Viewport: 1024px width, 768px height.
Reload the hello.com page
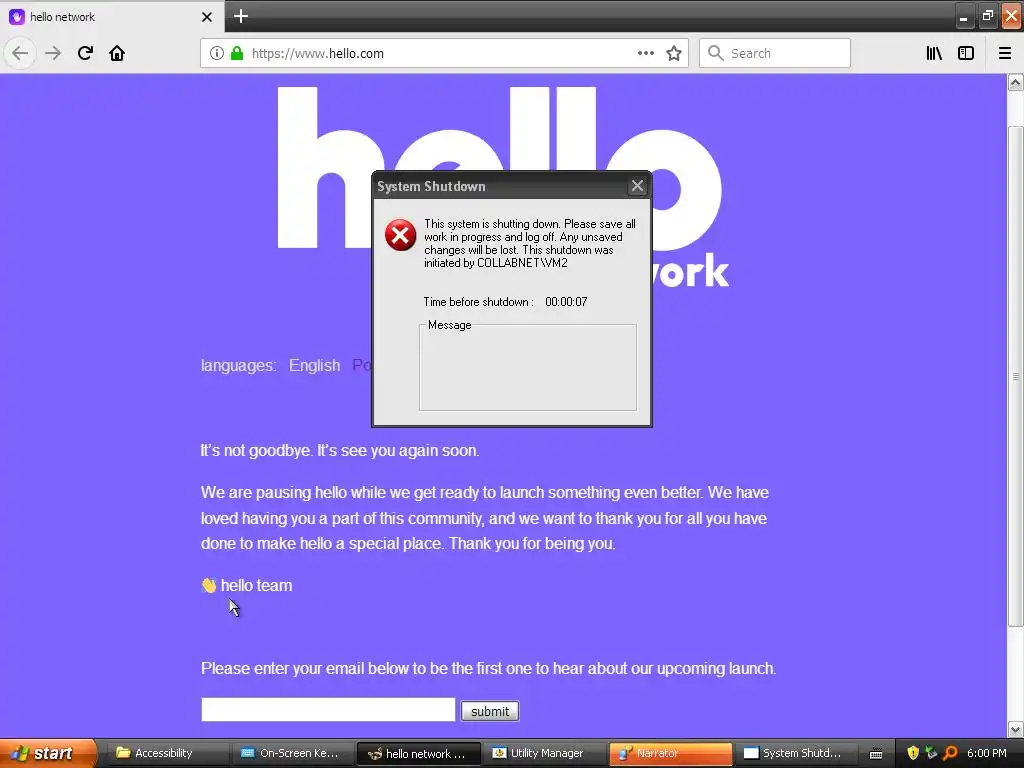point(85,53)
